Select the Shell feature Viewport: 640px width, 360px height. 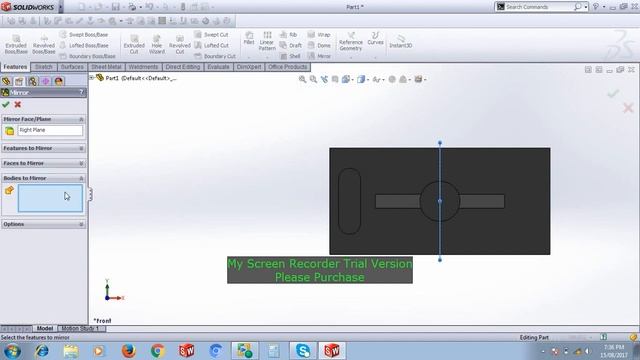290,56
